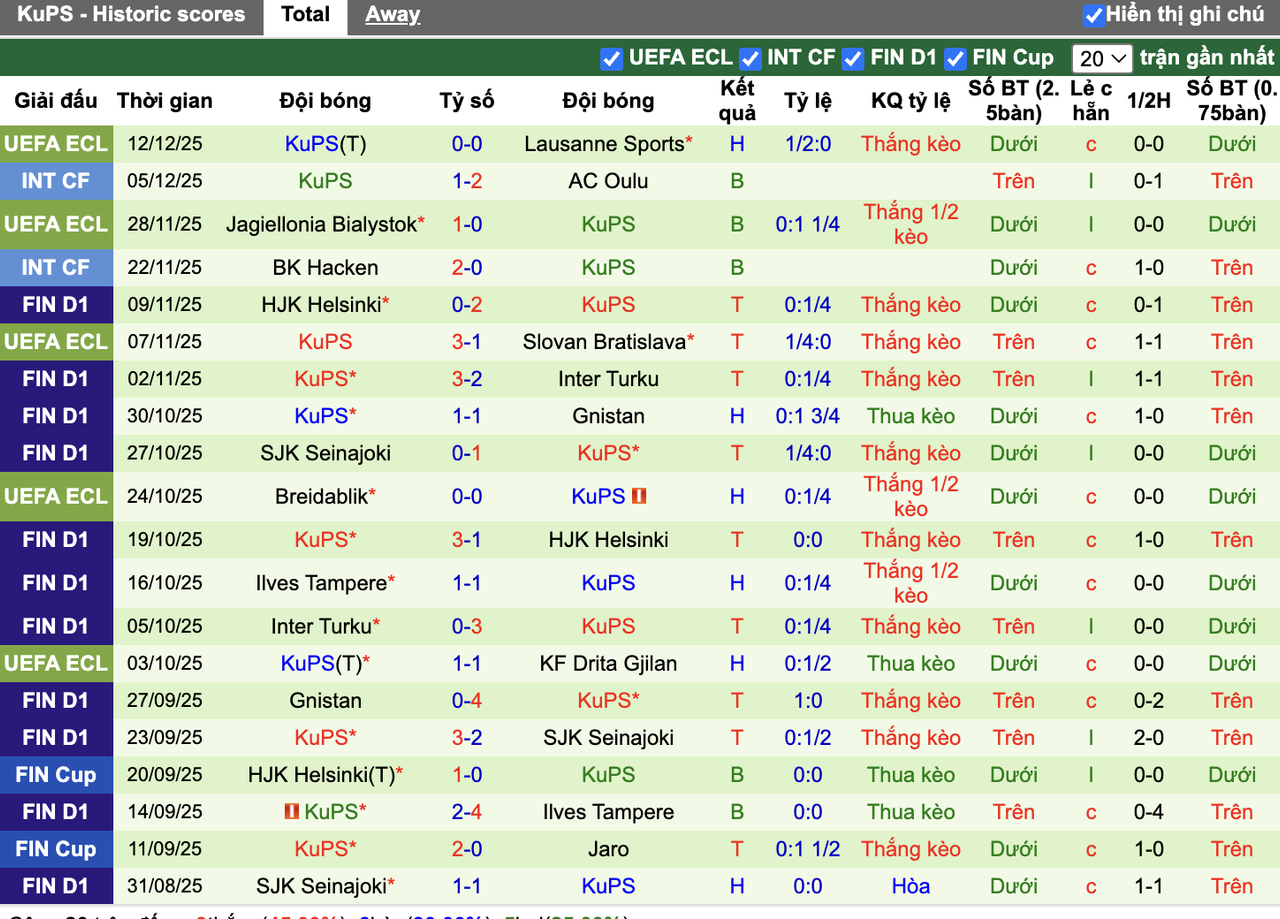
Task: Click the 1-2 score against AC Oulu
Action: coord(467,181)
